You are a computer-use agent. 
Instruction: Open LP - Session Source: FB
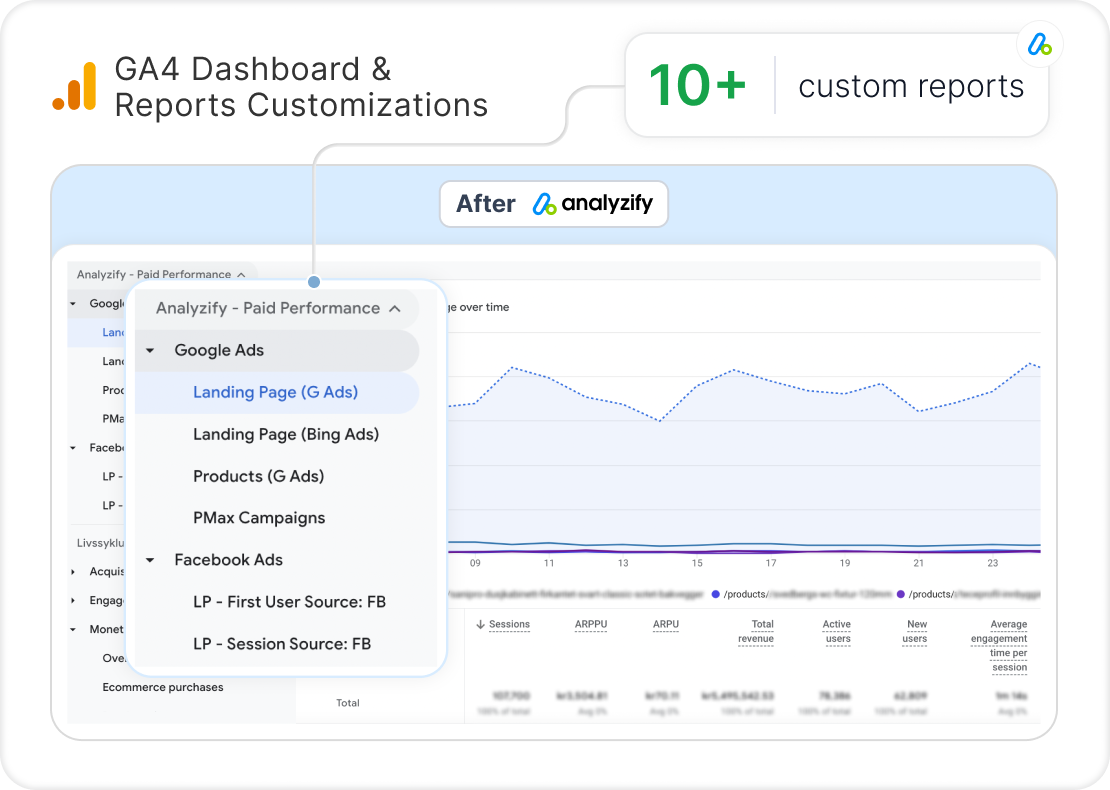pos(282,644)
